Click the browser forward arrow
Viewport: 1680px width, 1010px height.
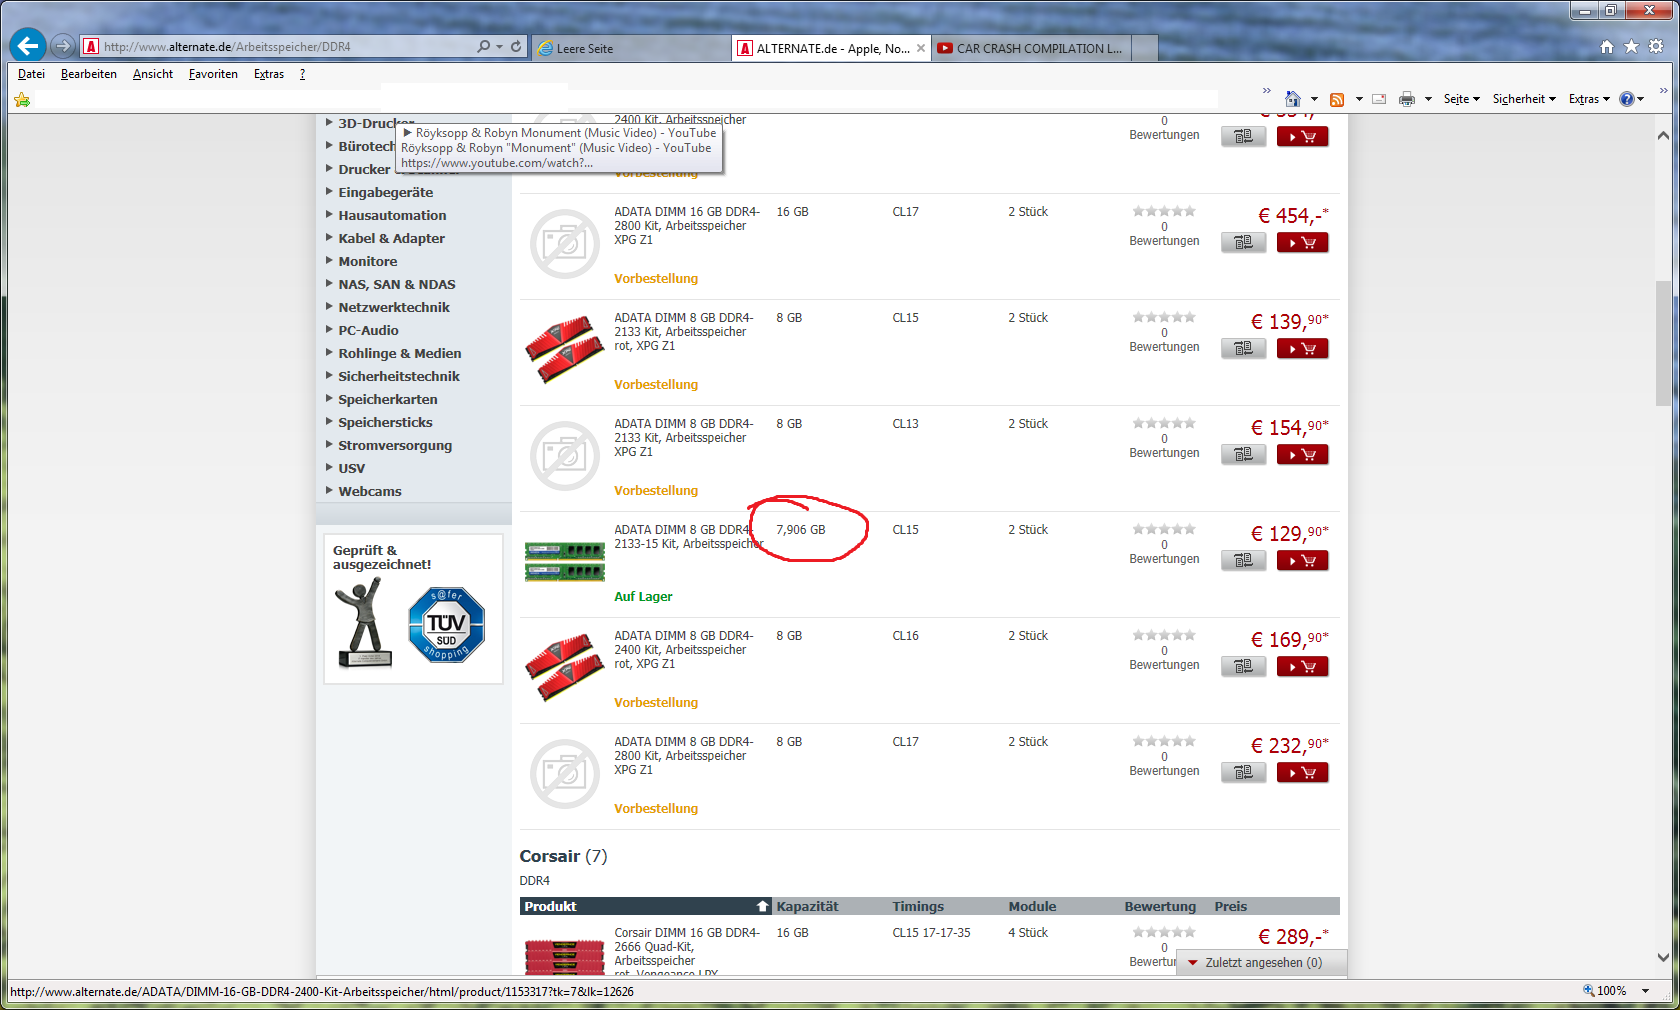coord(63,46)
